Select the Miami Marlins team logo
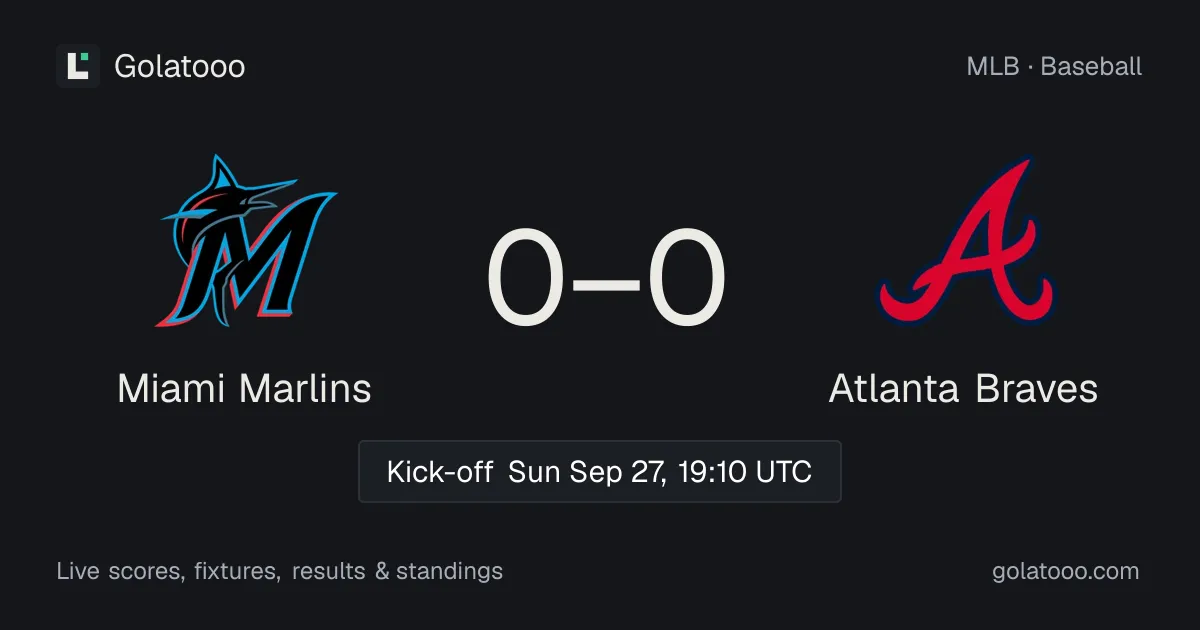Image resolution: width=1200 pixels, height=630 pixels. pyautogui.click(x=245, y=241)
